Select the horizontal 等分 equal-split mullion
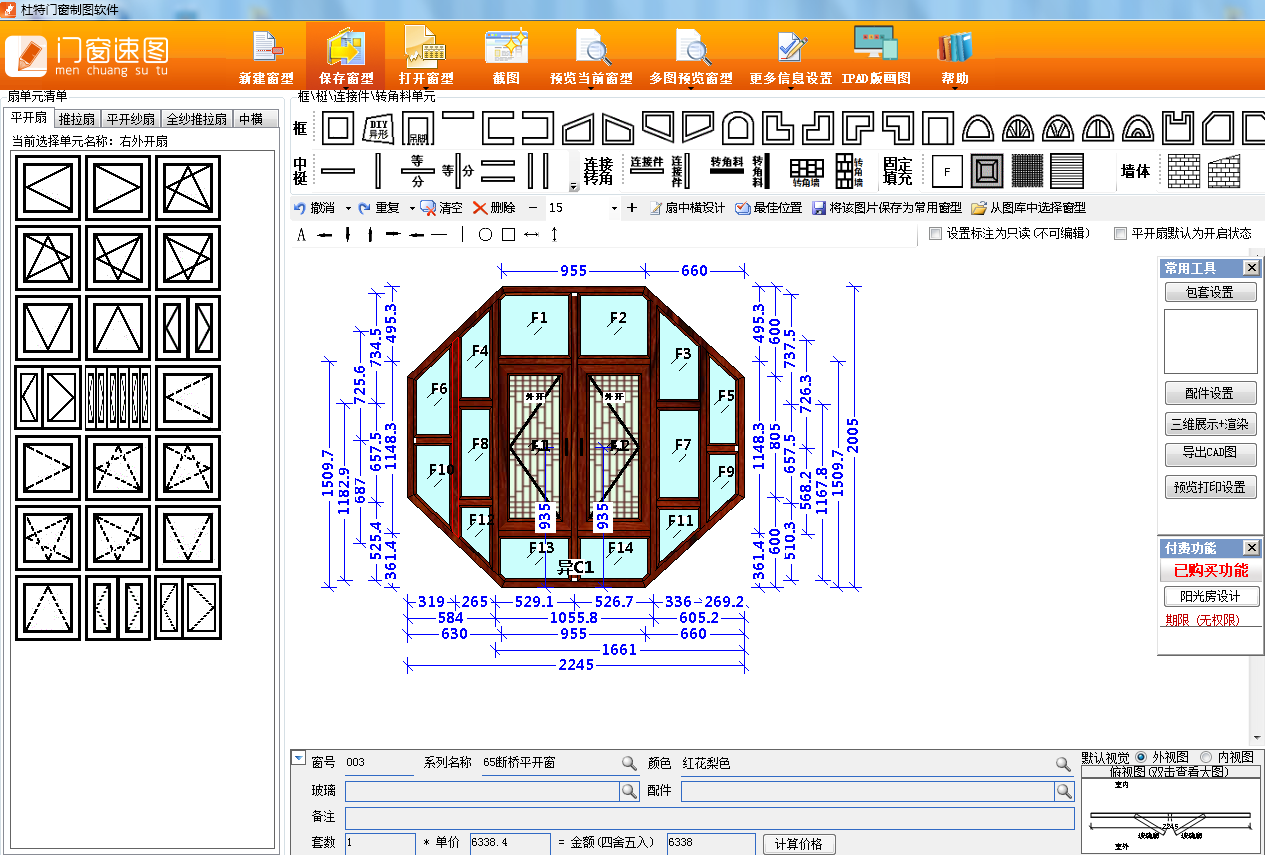The image size is (1265, 855). (x=418, y=171)
